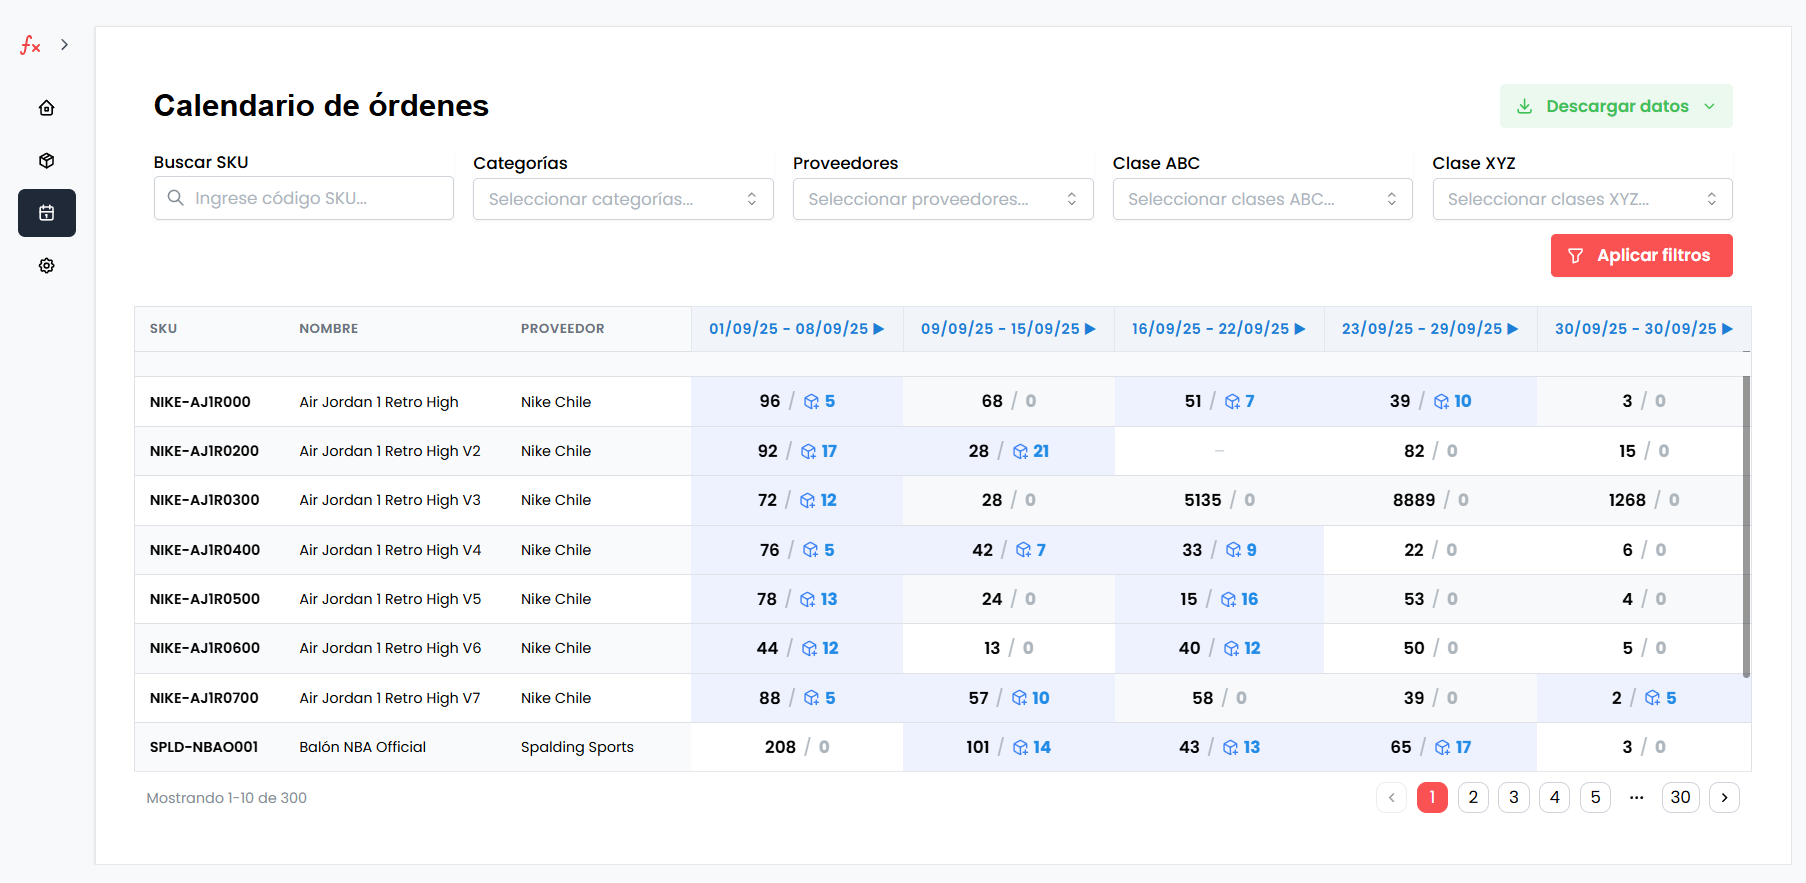Open the Categorías dropdown
This screenshot has height=883, width=1806.
pos(622,199)
